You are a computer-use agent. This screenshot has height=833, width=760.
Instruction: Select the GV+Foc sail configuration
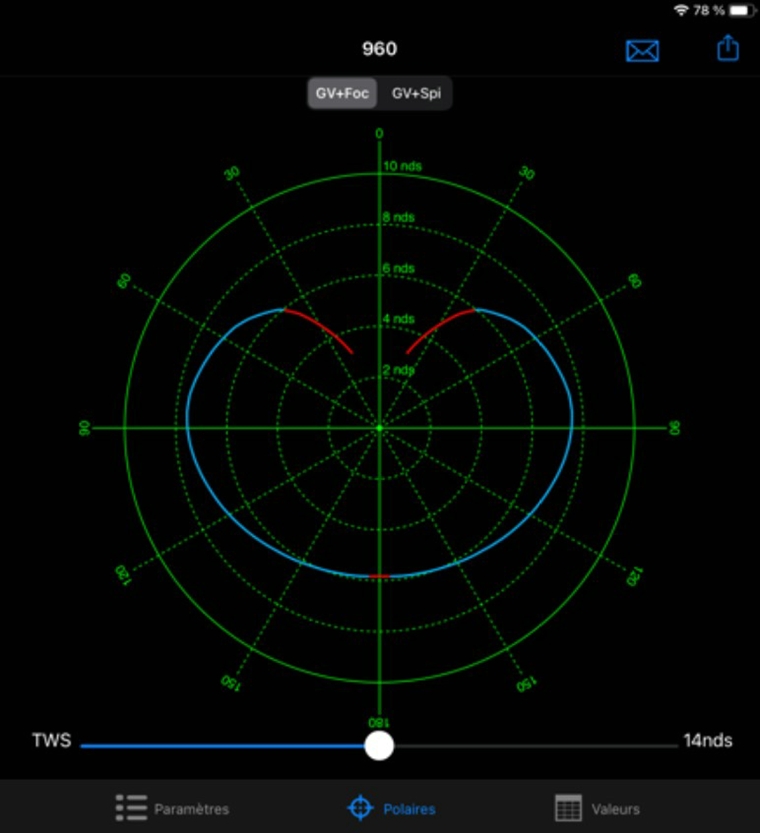[342, 94]
